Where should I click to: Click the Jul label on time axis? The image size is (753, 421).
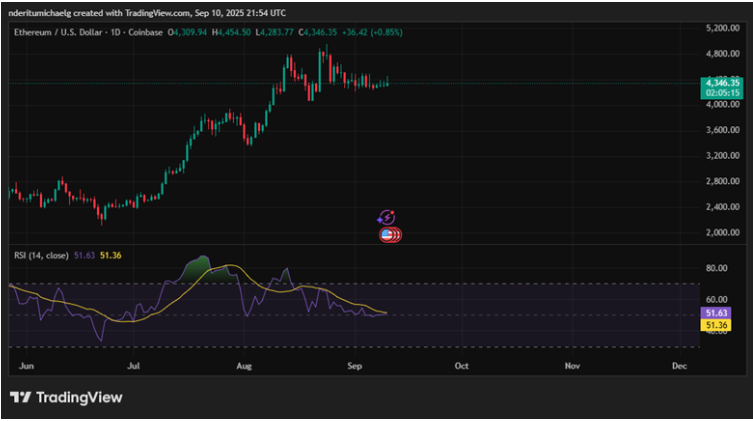point(133,367)
